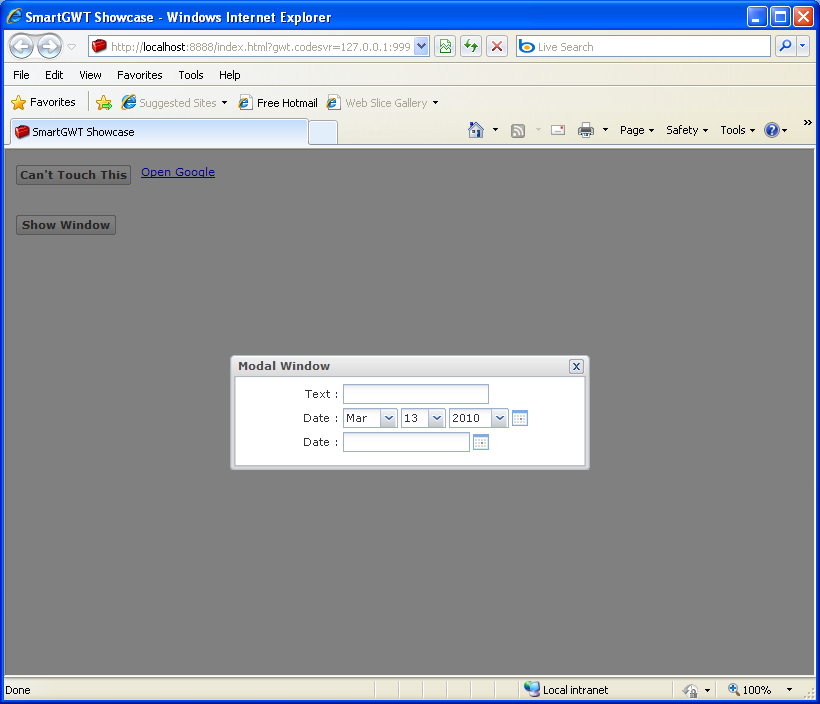Open the Tools command bar menu

tap(738, 130)
